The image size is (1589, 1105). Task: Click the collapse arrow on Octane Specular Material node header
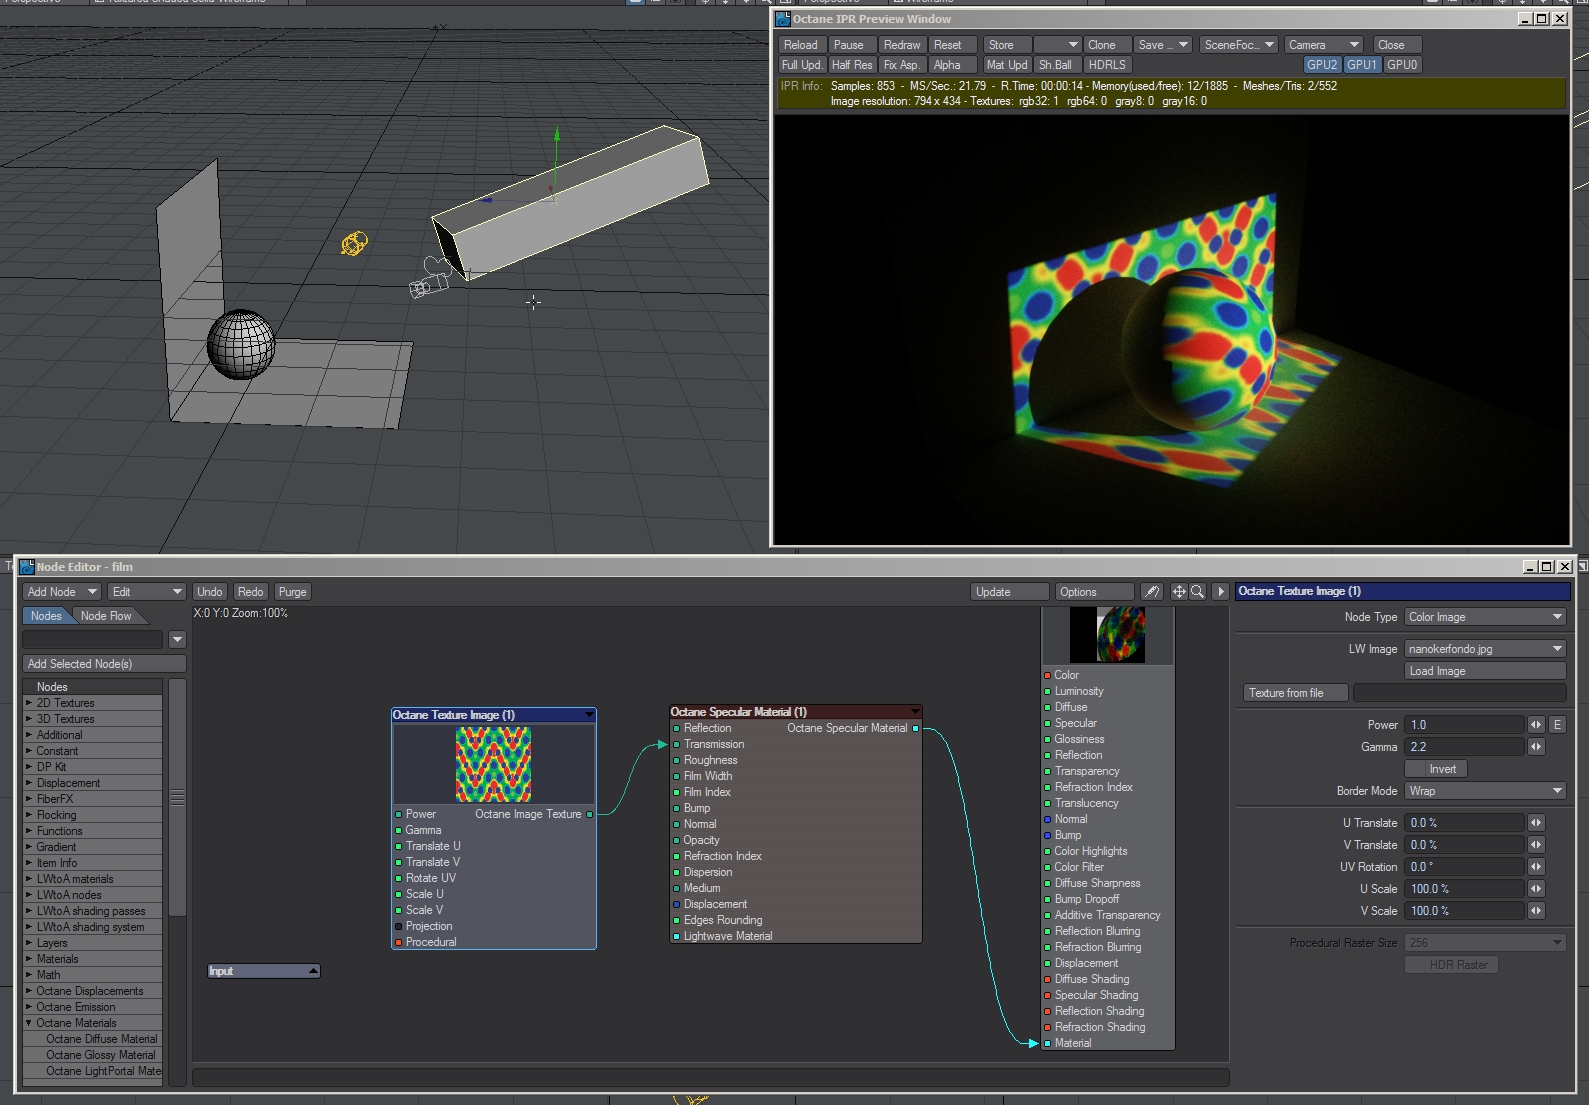[914, 712]
